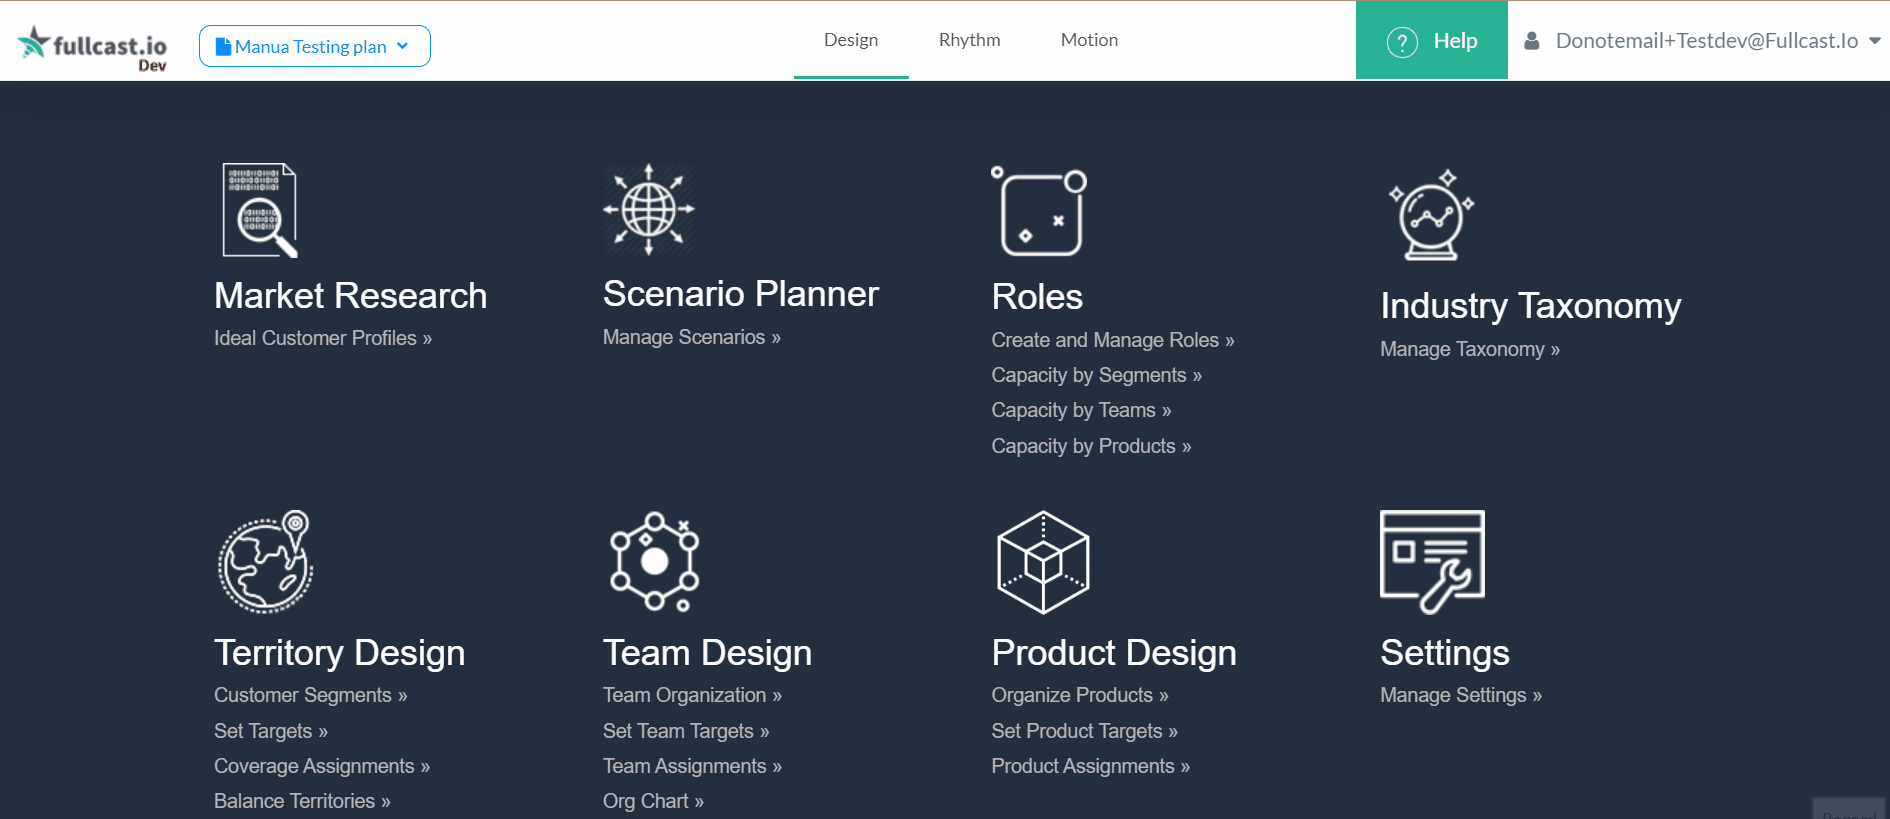Click the Roles square icon
Image resolution: width=1890 pixels, height=819 pixels.
click(x=1040, y=212)
